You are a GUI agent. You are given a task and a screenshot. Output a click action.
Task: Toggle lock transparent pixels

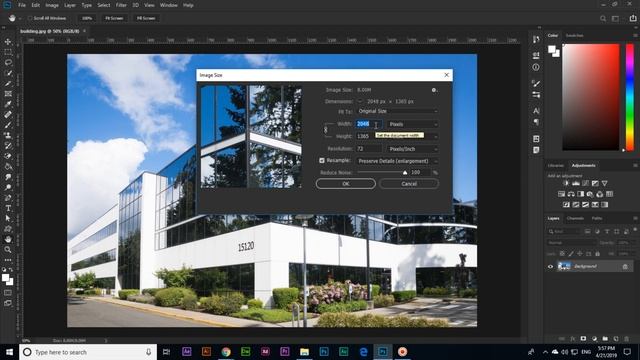[562, 254]
